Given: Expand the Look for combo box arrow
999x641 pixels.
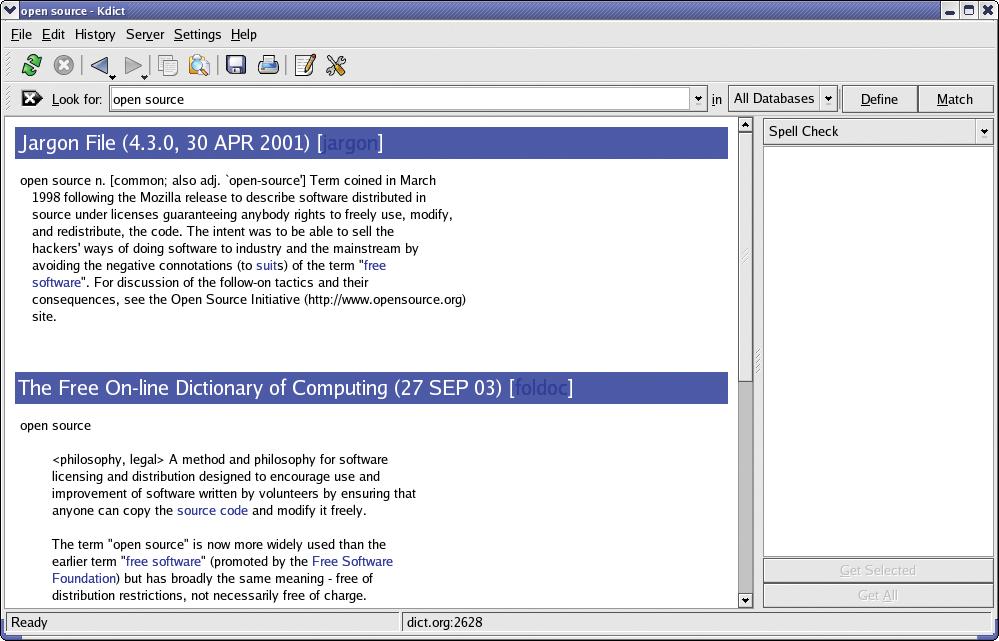Looking at the screenshot, I should pyautogui.click(x=698, y=99).
